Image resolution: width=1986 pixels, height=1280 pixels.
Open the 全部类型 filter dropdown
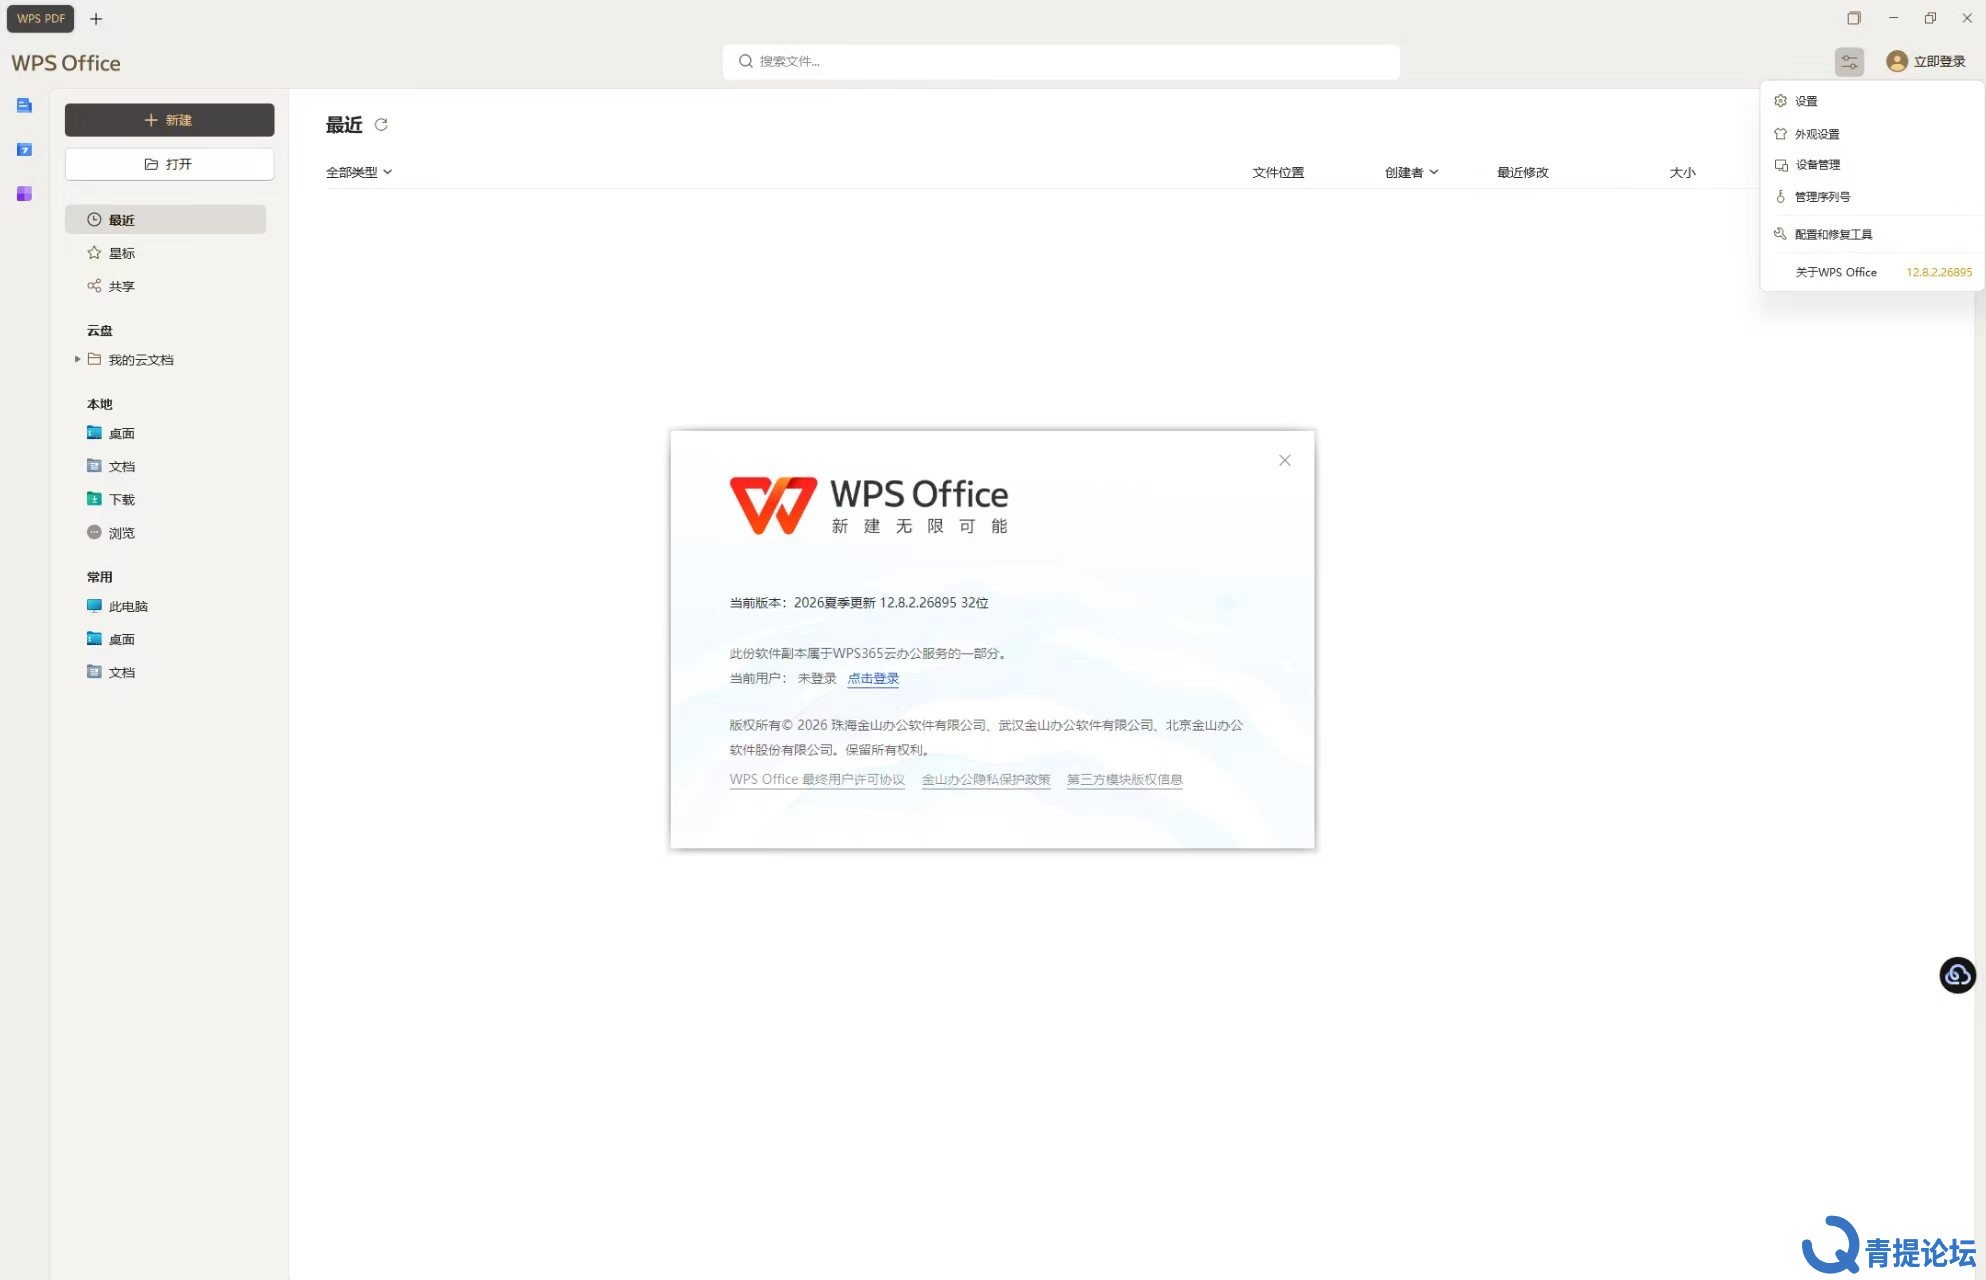pyautogui.click(x=359, y=172)
